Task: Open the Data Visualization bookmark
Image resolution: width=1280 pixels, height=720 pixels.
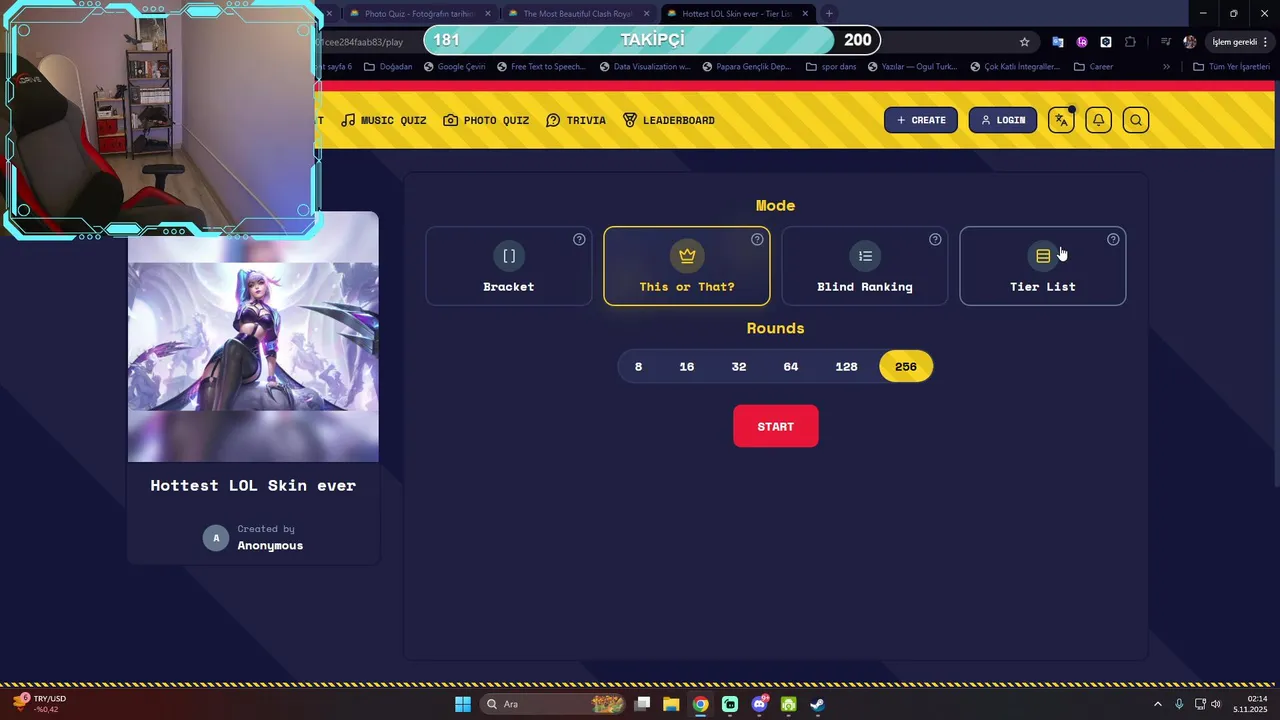Action: point(645,67)
